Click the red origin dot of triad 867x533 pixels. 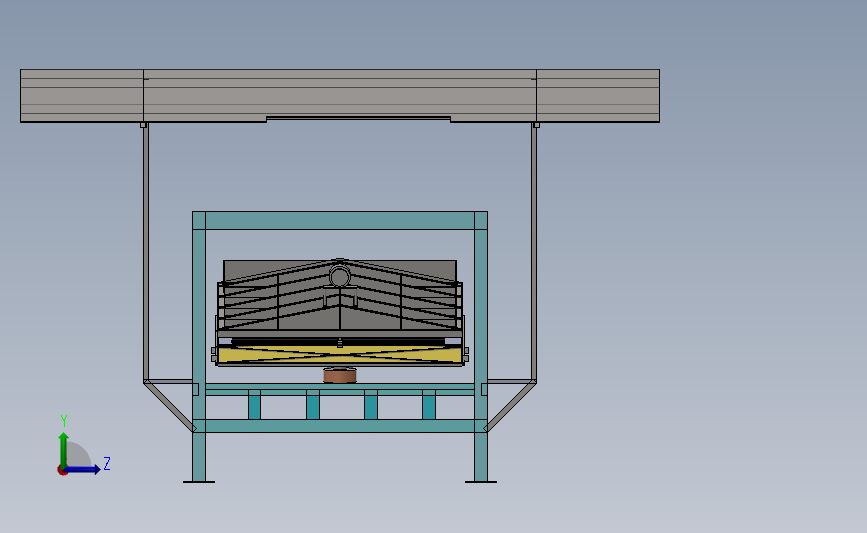point(62,471)
